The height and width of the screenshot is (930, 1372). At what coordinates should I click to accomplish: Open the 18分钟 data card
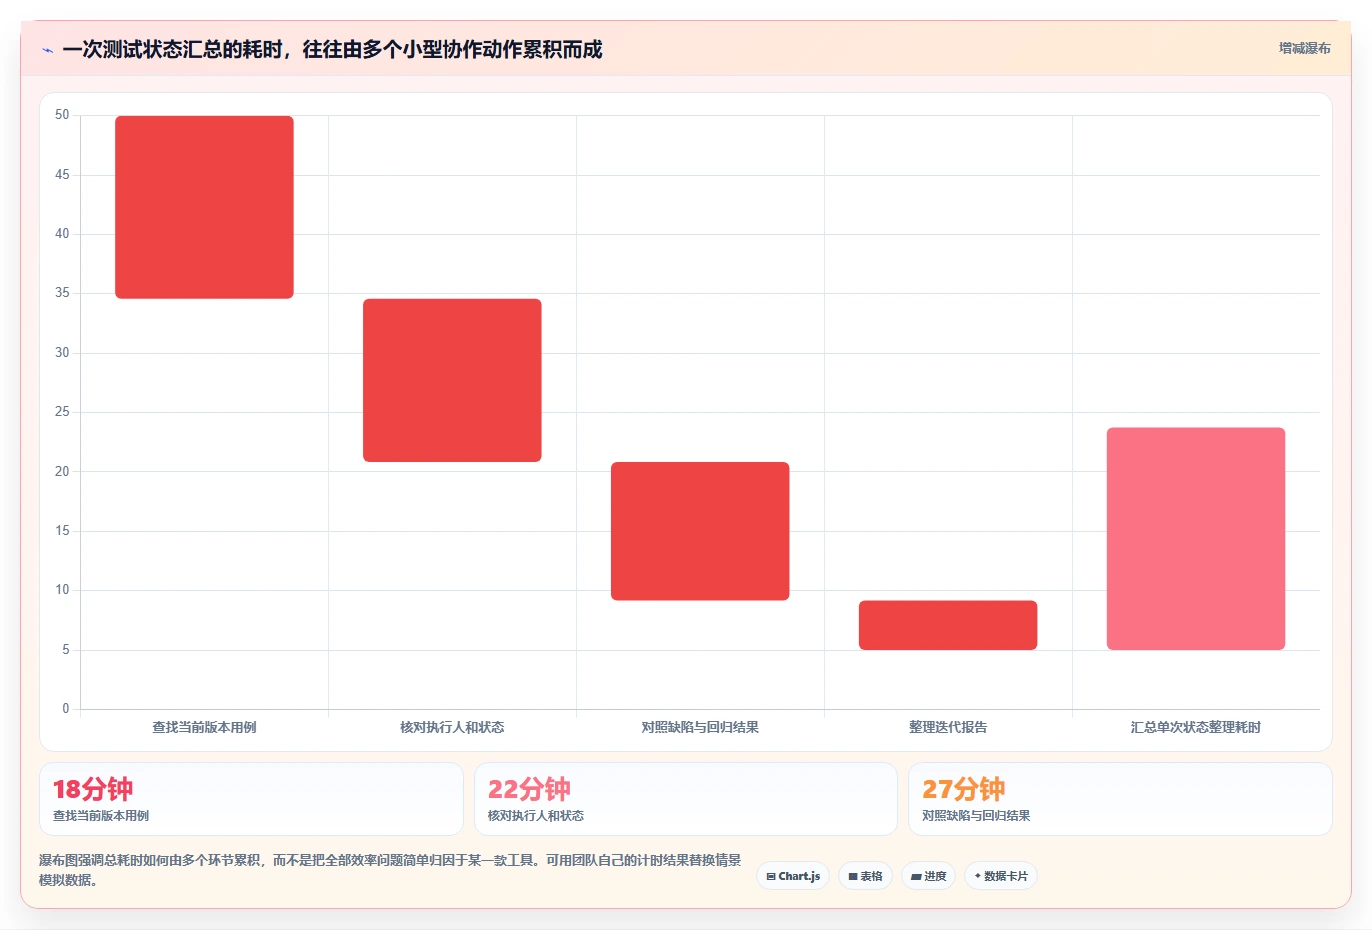[251, 799]
